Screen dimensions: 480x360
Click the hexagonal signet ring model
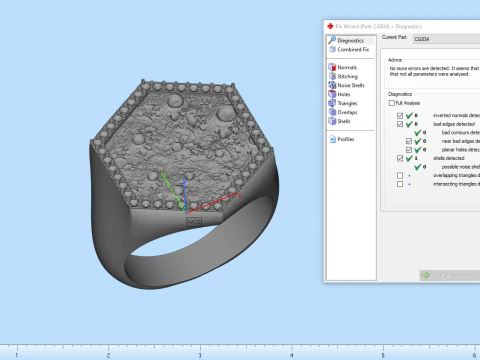[x=184, y=184]
